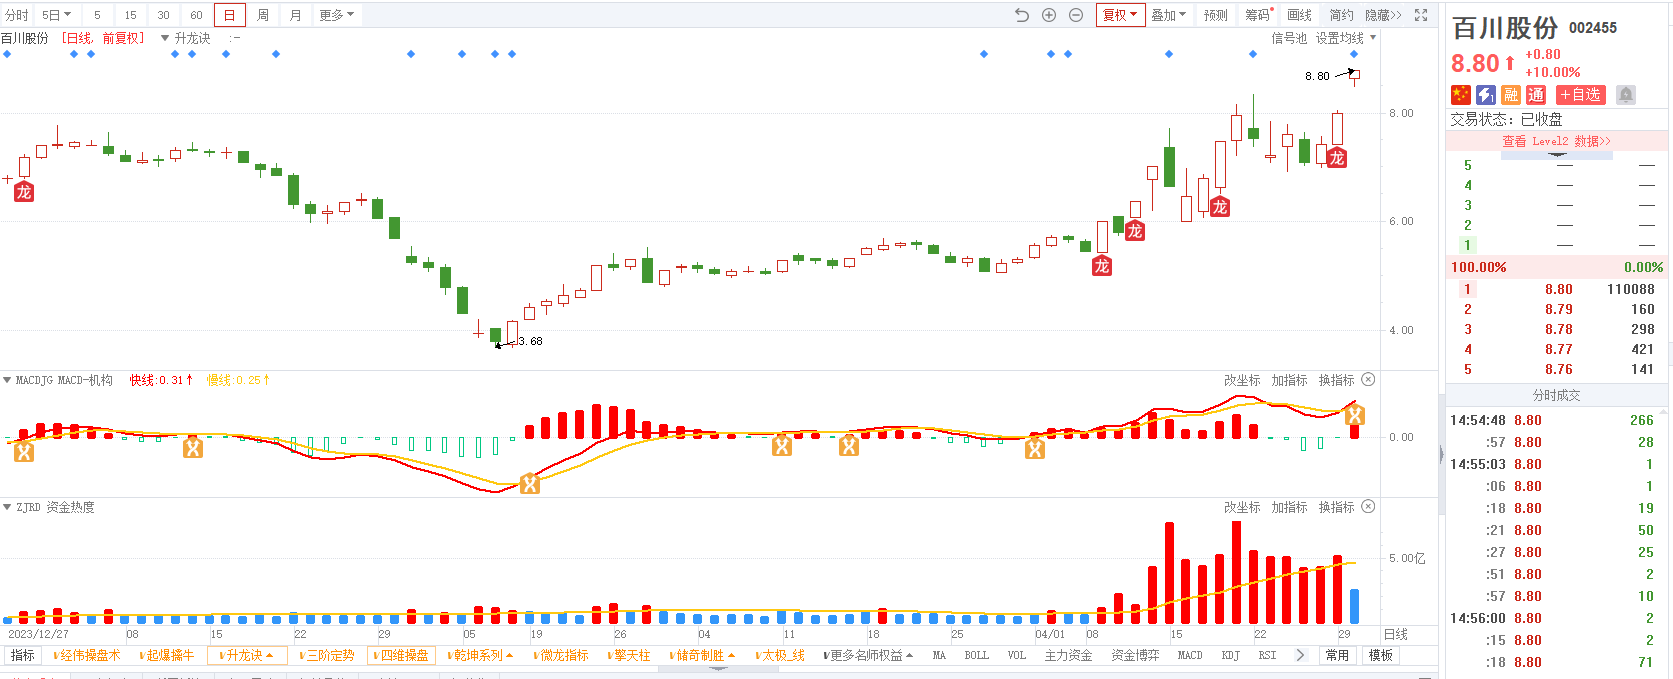Click the X signal marker at MACD trough

[x=530, y=484]
